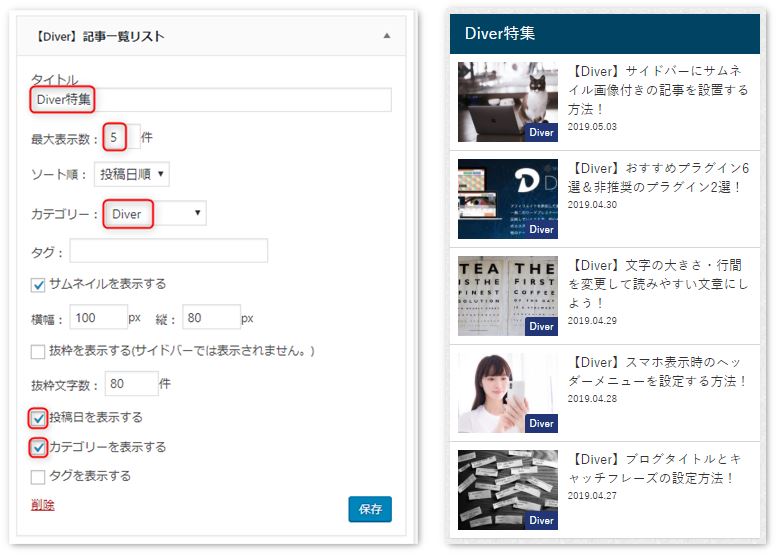Click the Diver特集 sidebar heading
This screenshot has width=776, height=556.
point(500,33)
